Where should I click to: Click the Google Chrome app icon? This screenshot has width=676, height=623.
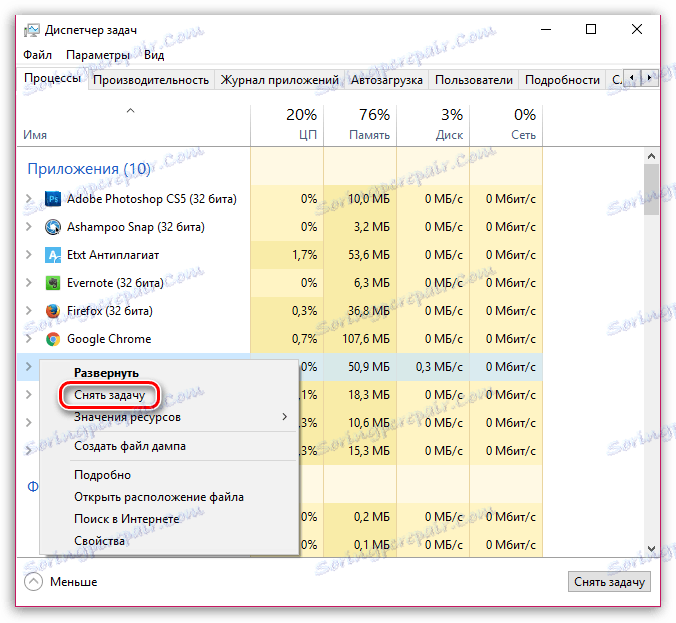tap(53, 339)
